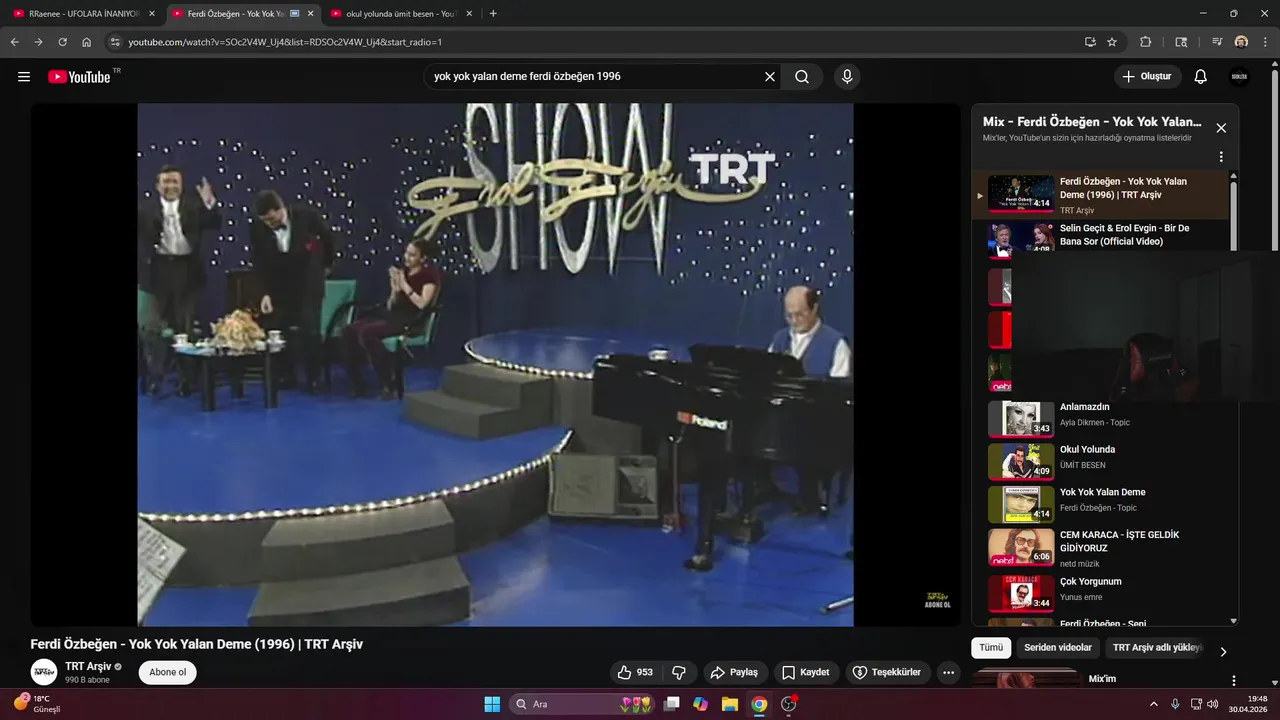This screenshot has height=720, width=1280.
Task: Bookmark this page with the star icon
Action: 1112,42
